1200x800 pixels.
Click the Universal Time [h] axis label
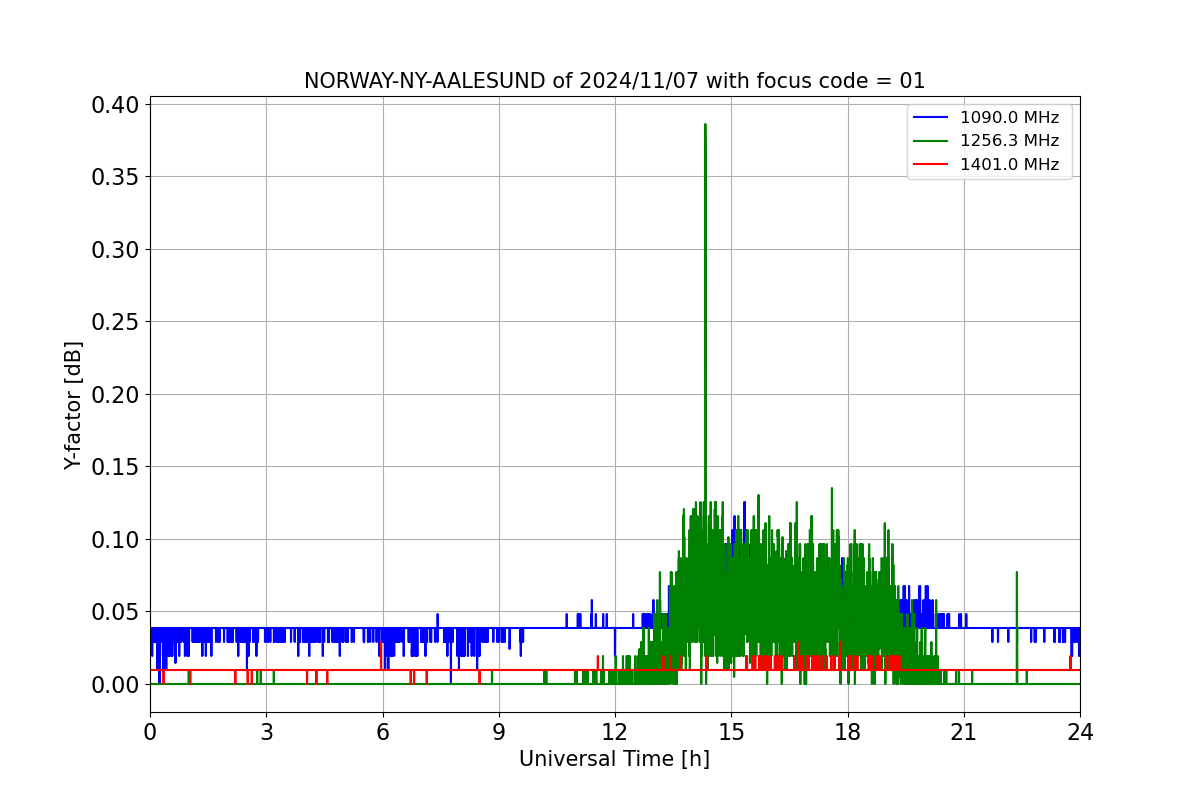(x=614, y=759)
